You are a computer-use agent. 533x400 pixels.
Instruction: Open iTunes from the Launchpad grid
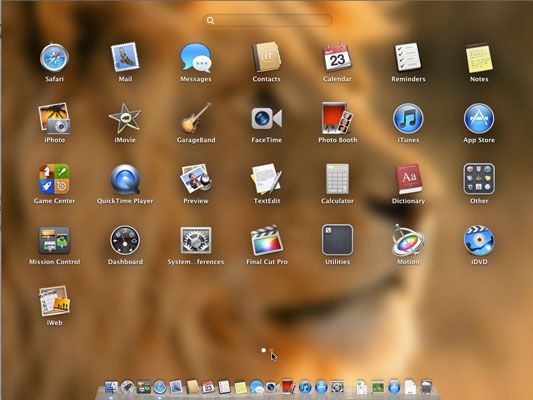[408, 119]
